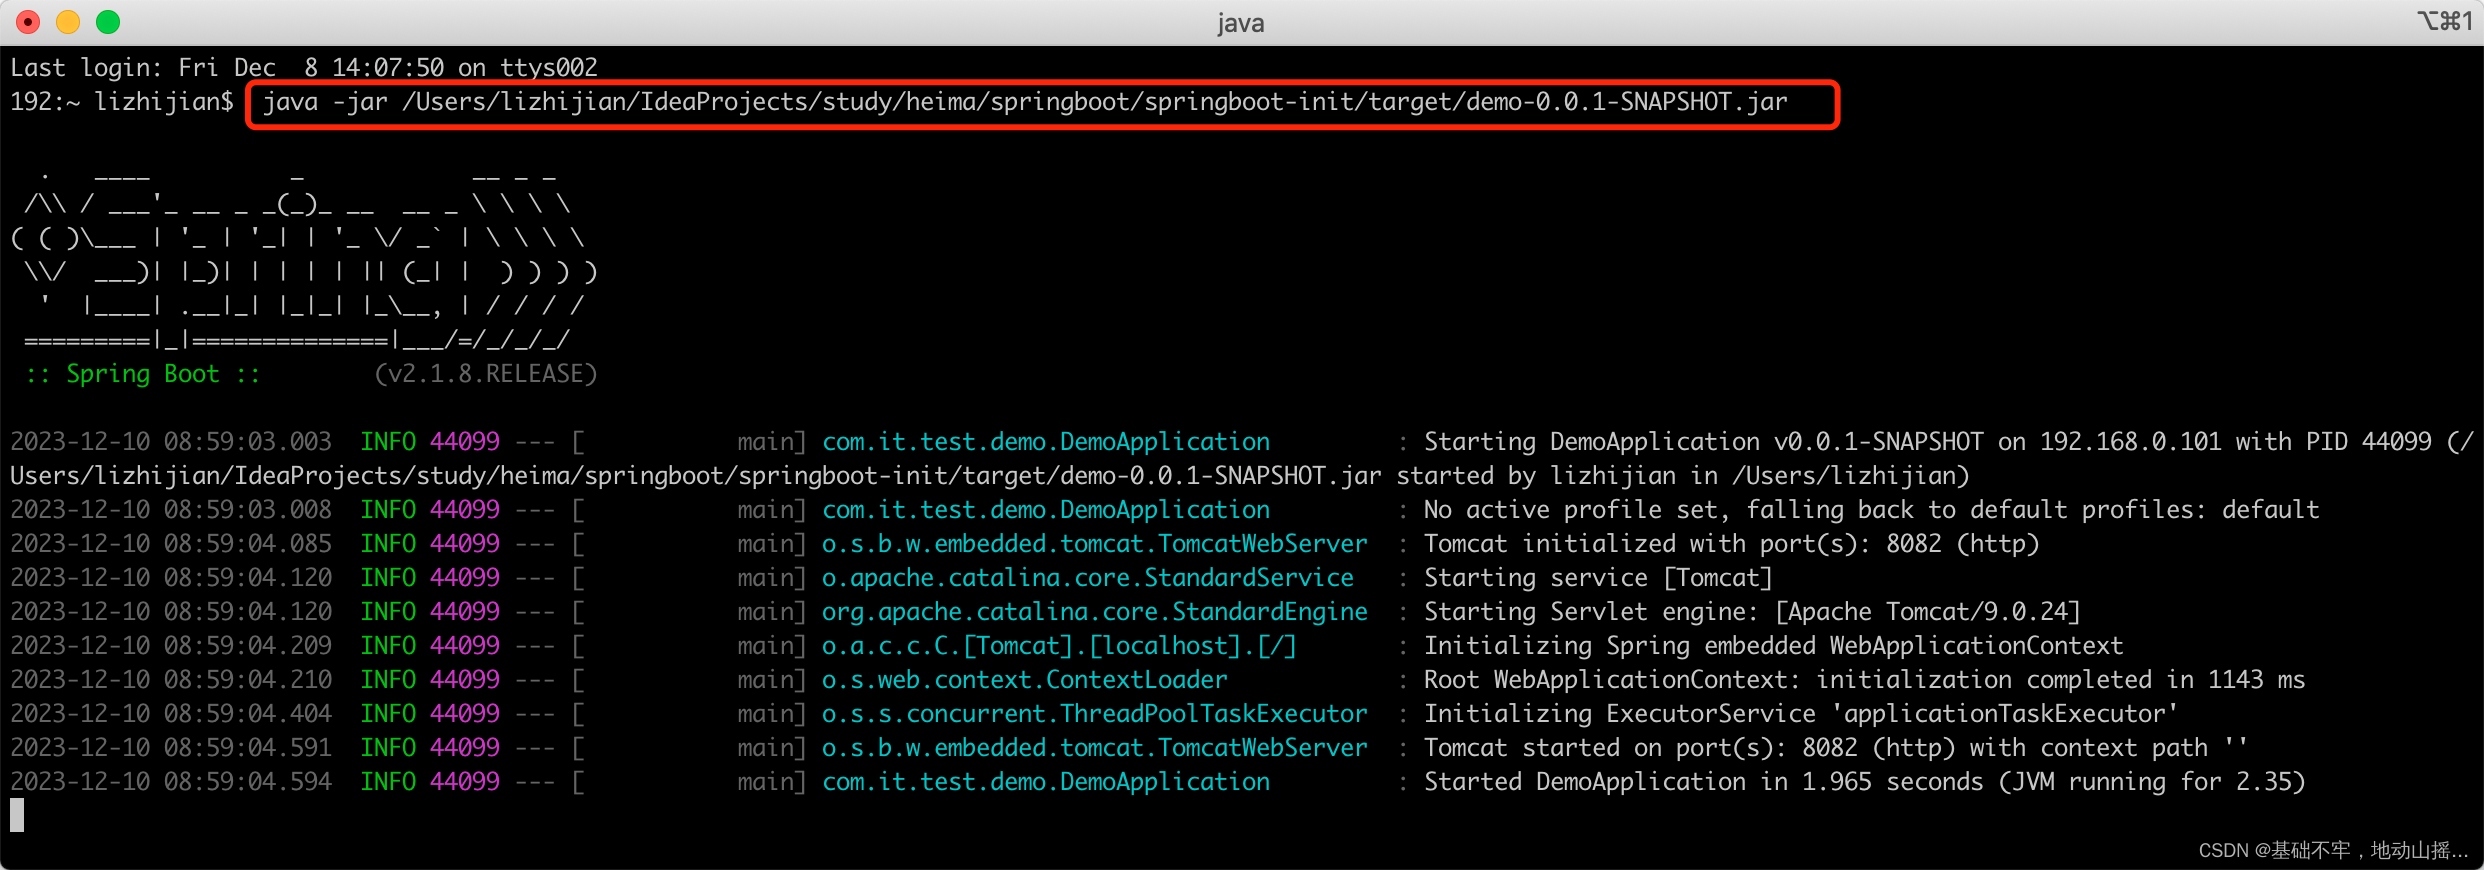Click 'Tomcat started on port(s): 8082' message
The image size is (2484, 870).
coord(1836,748)
